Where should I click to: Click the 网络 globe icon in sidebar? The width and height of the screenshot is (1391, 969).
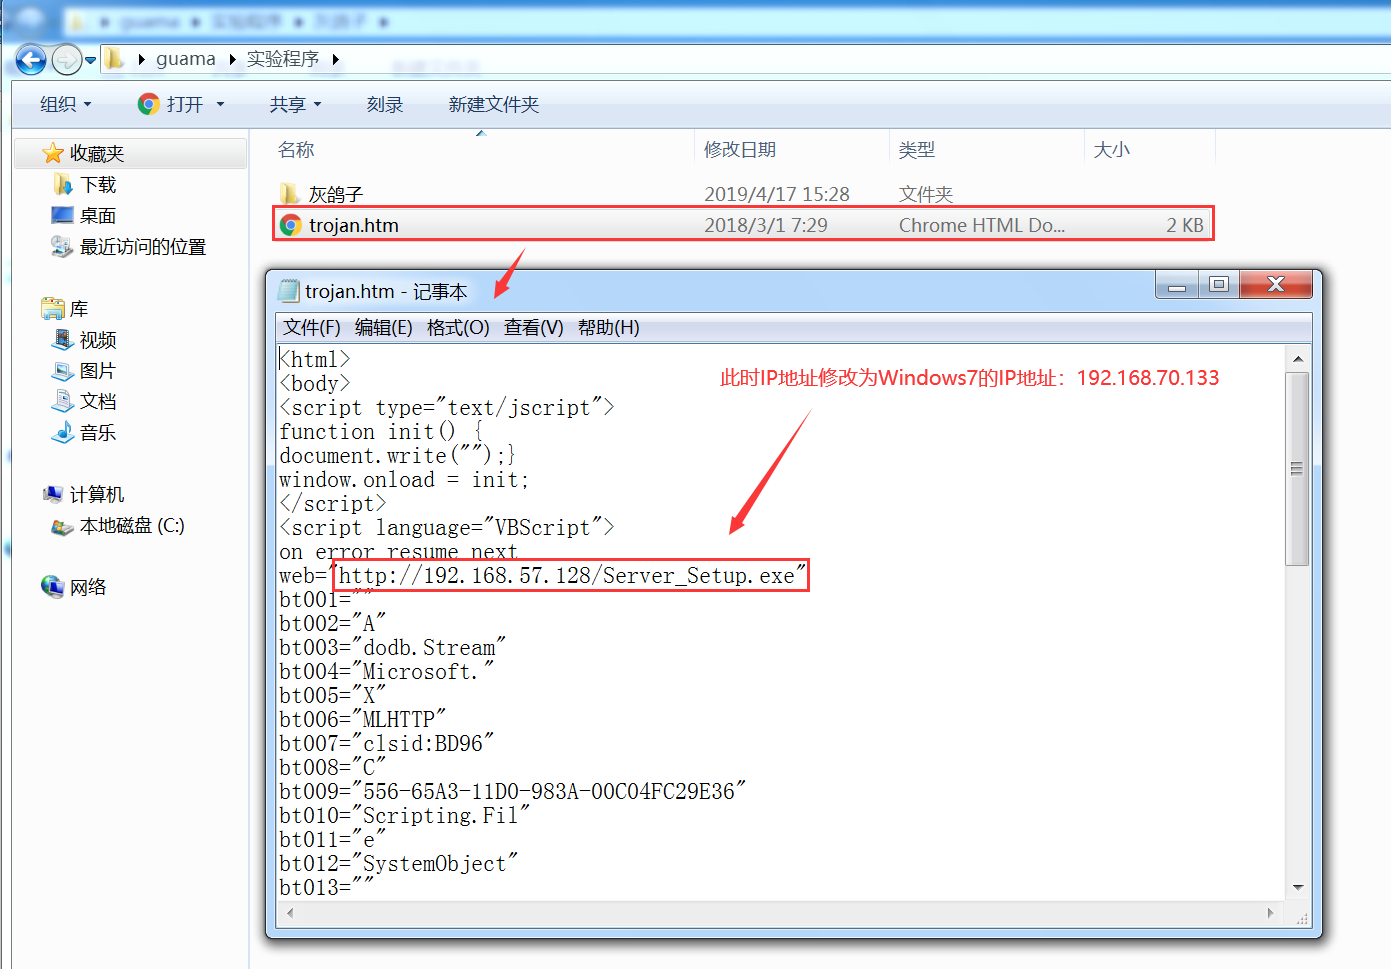coord(52,586)
